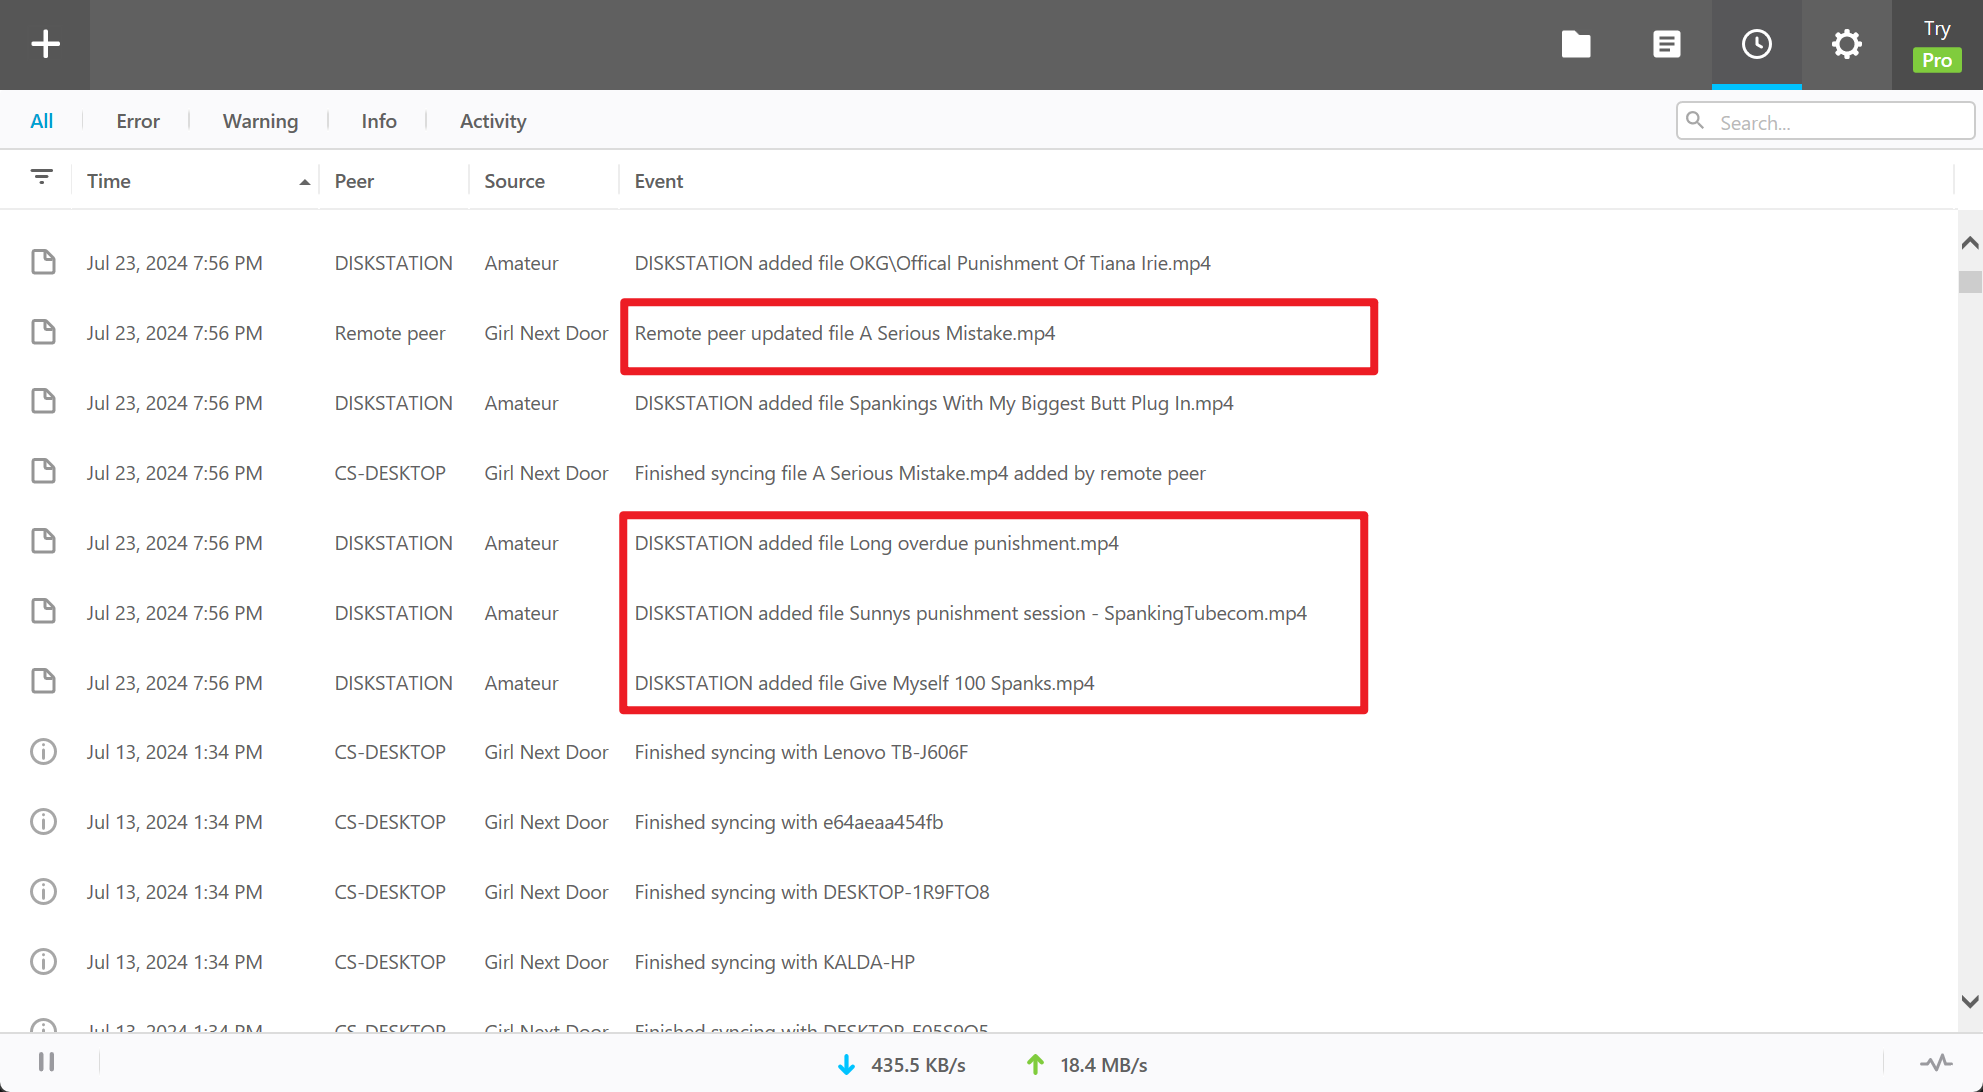Click the download speed arrow icon
Screen dimensions: 1983x1092
coord(846,1065)
